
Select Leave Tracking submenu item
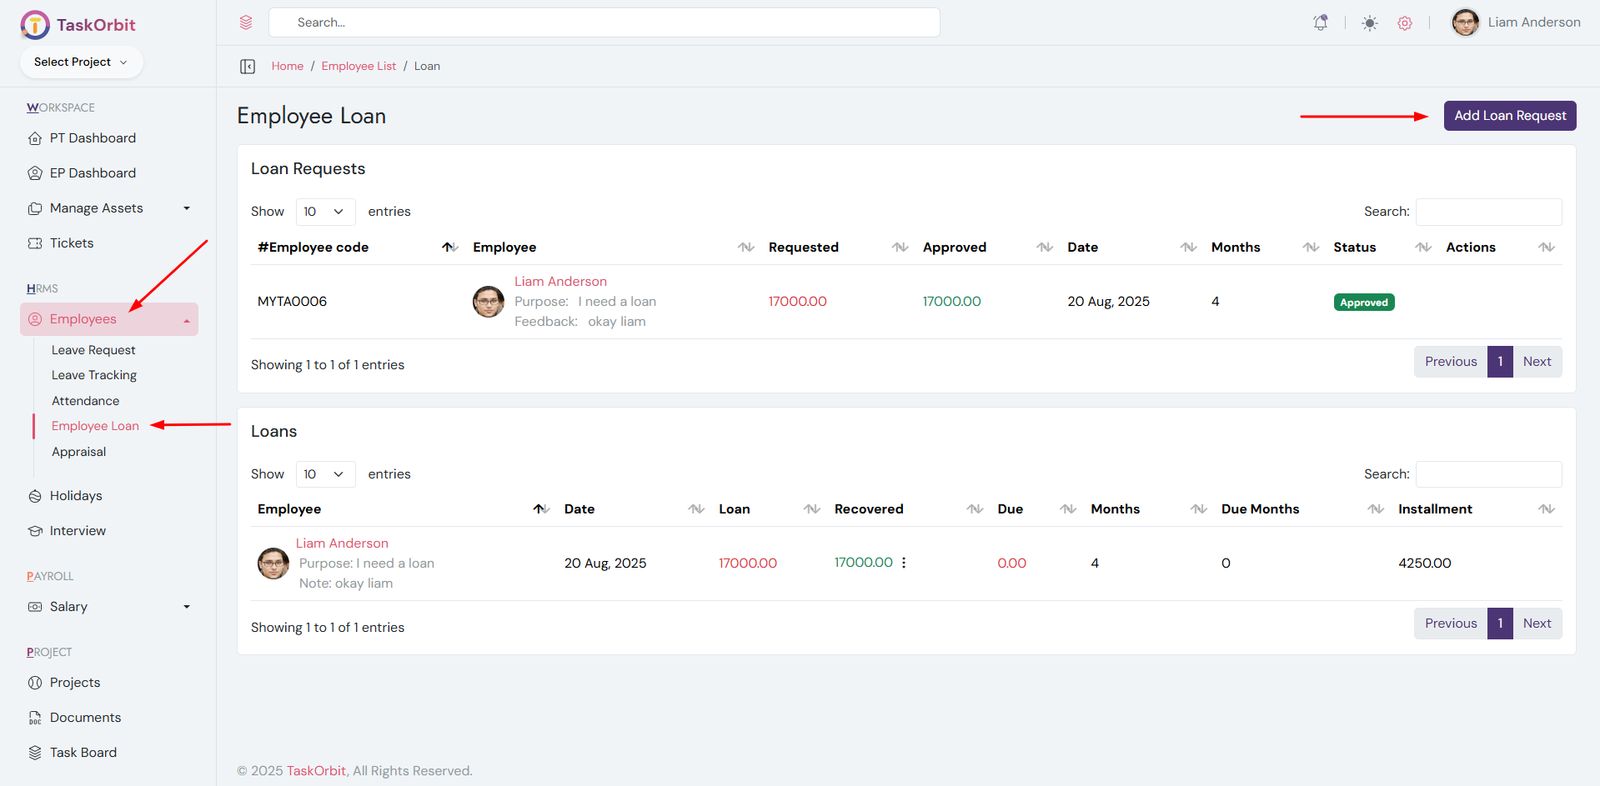point(94,375)
